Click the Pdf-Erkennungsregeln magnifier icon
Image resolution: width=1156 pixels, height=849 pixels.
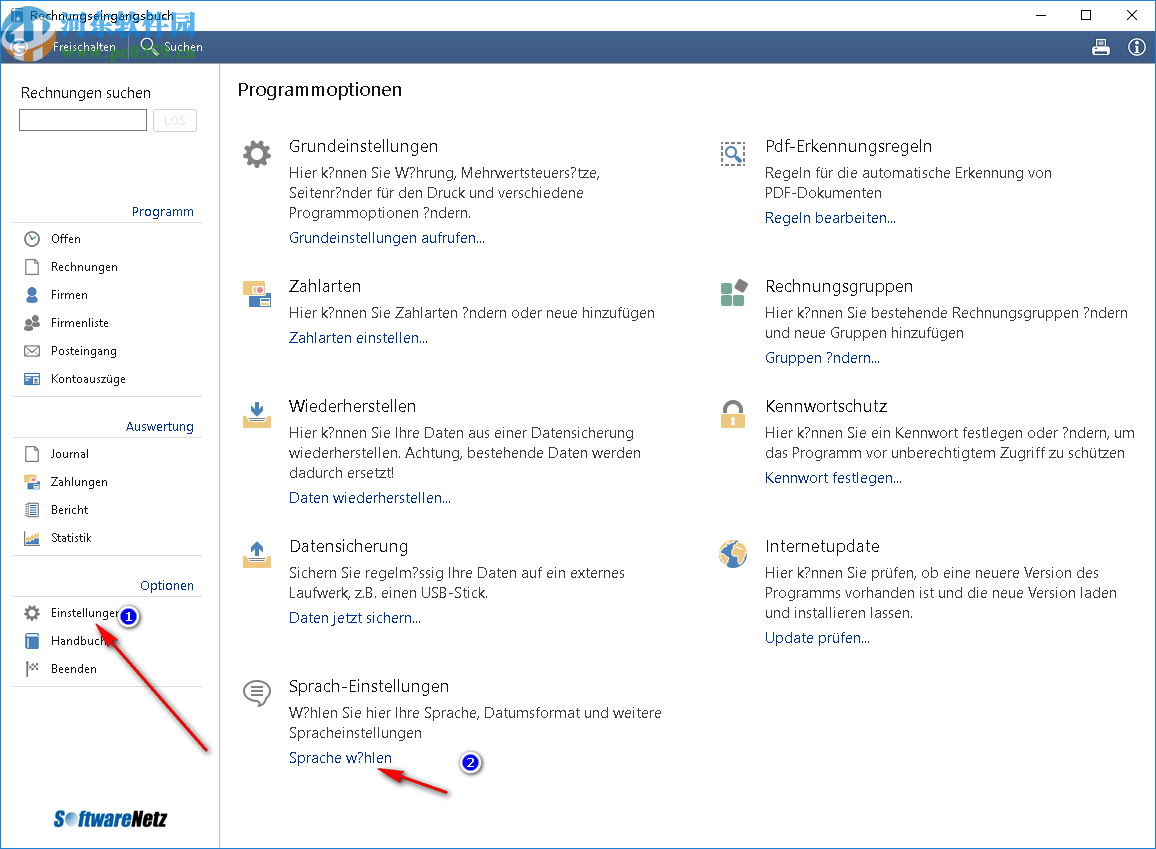[x=733, y=153]
